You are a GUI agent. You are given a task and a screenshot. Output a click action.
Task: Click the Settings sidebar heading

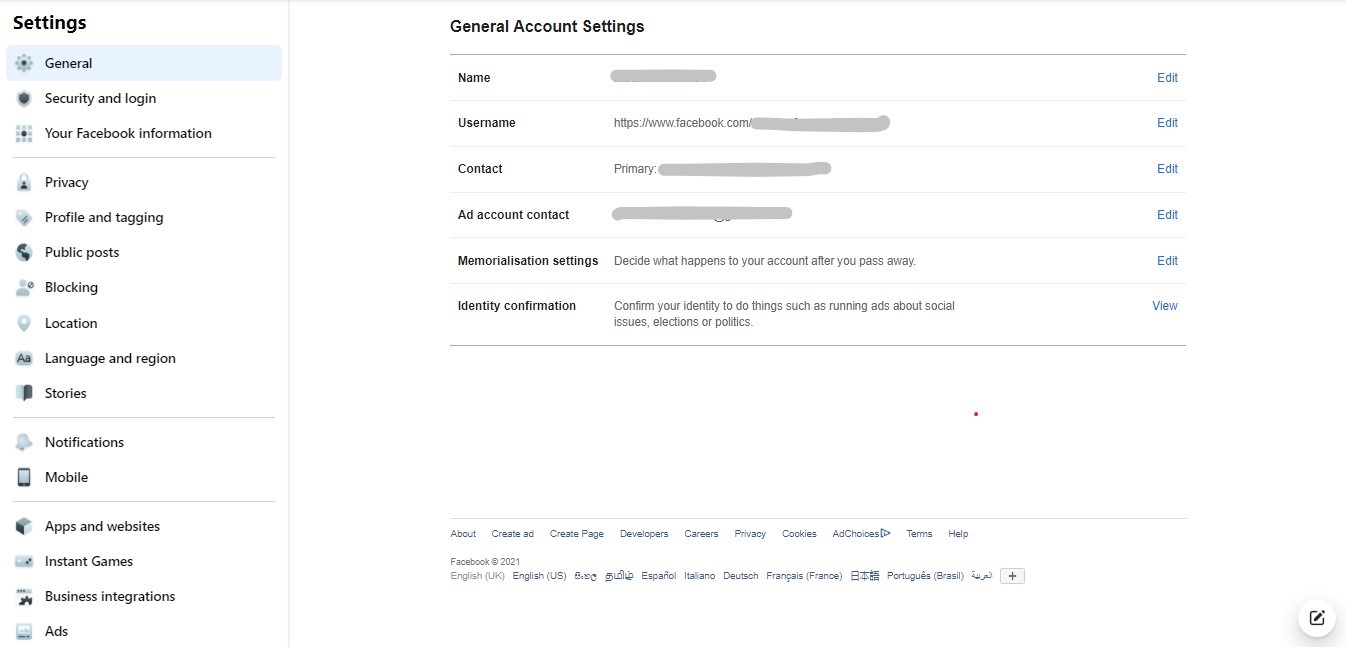point(49,22)
